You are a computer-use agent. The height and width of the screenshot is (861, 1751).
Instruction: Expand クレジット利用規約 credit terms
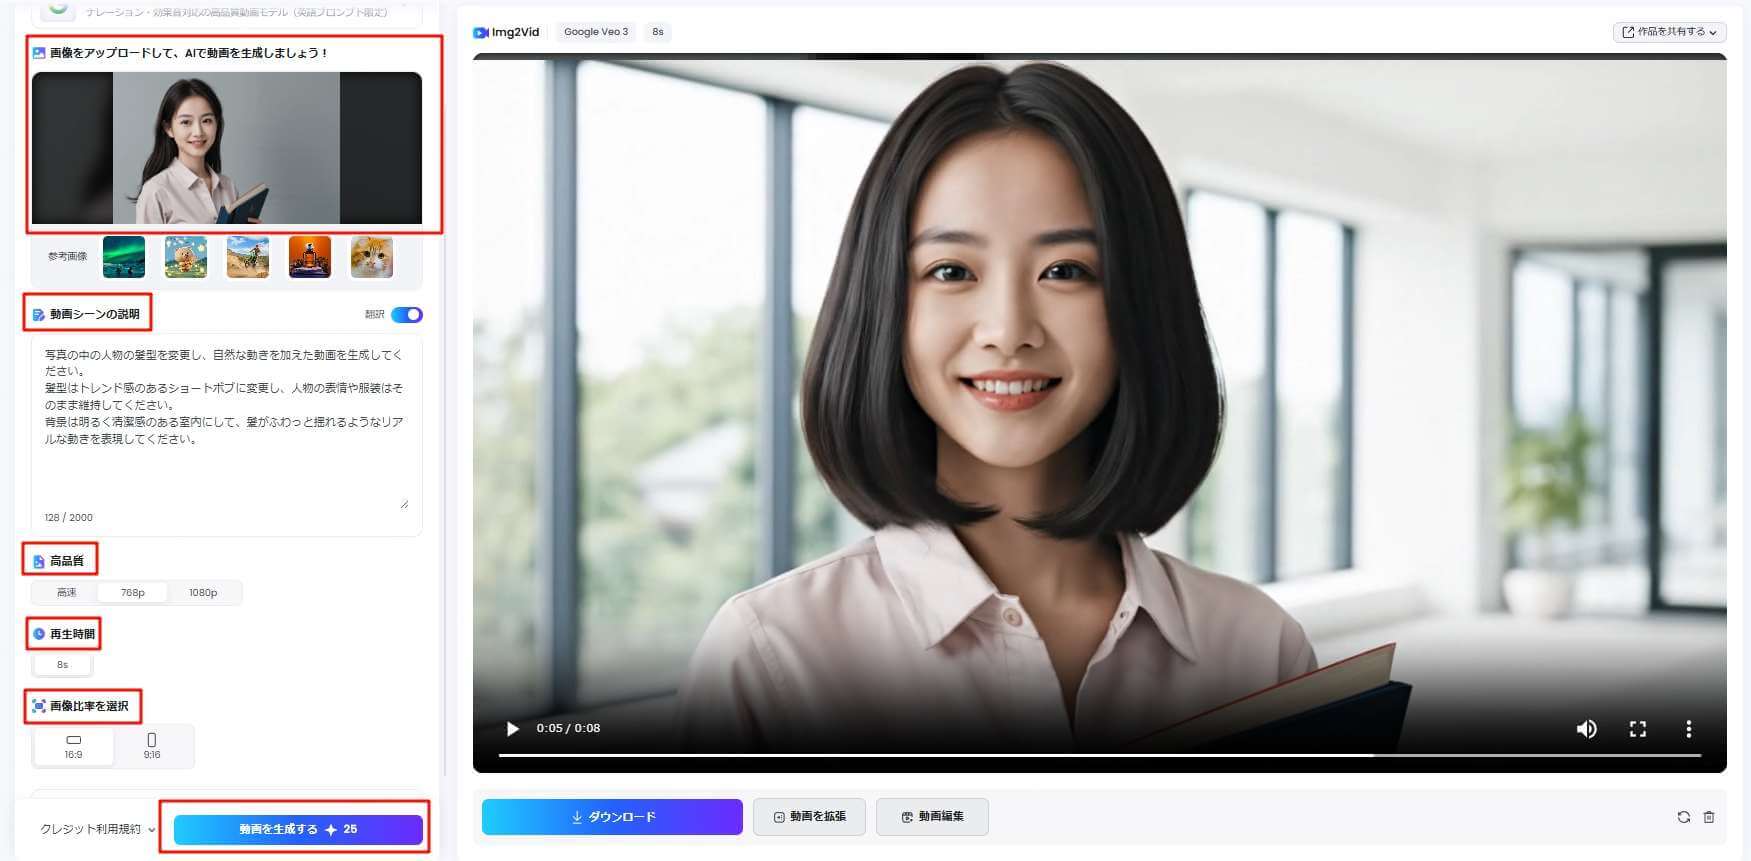[x=98, y=829]
